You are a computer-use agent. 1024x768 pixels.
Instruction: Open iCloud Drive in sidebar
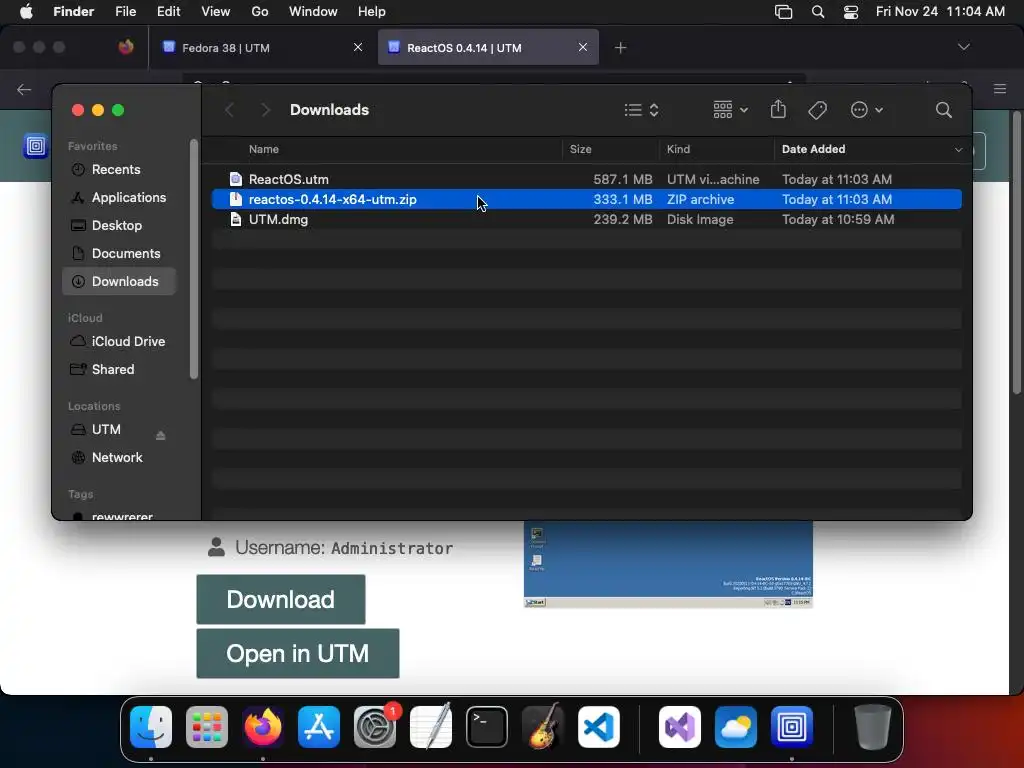(119, 342)
